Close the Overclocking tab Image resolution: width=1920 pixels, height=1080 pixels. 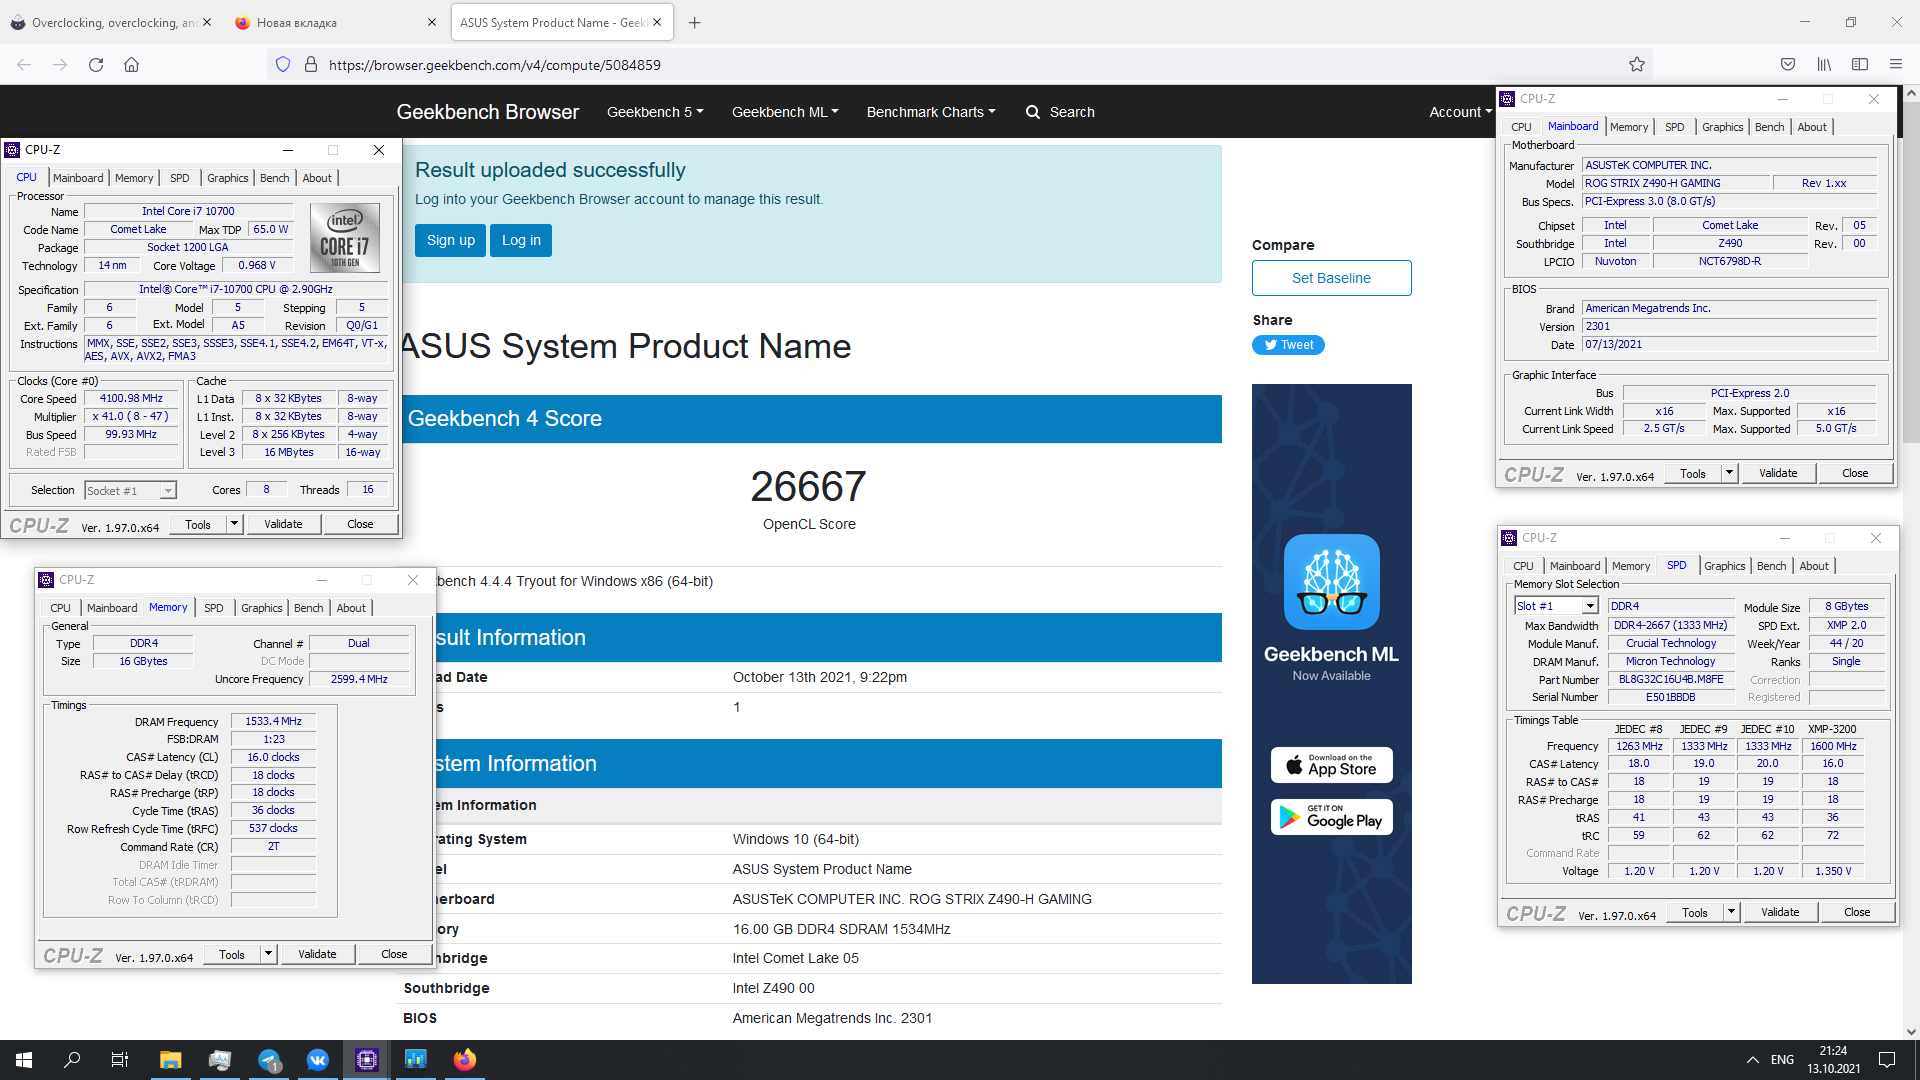click(207, 22)
